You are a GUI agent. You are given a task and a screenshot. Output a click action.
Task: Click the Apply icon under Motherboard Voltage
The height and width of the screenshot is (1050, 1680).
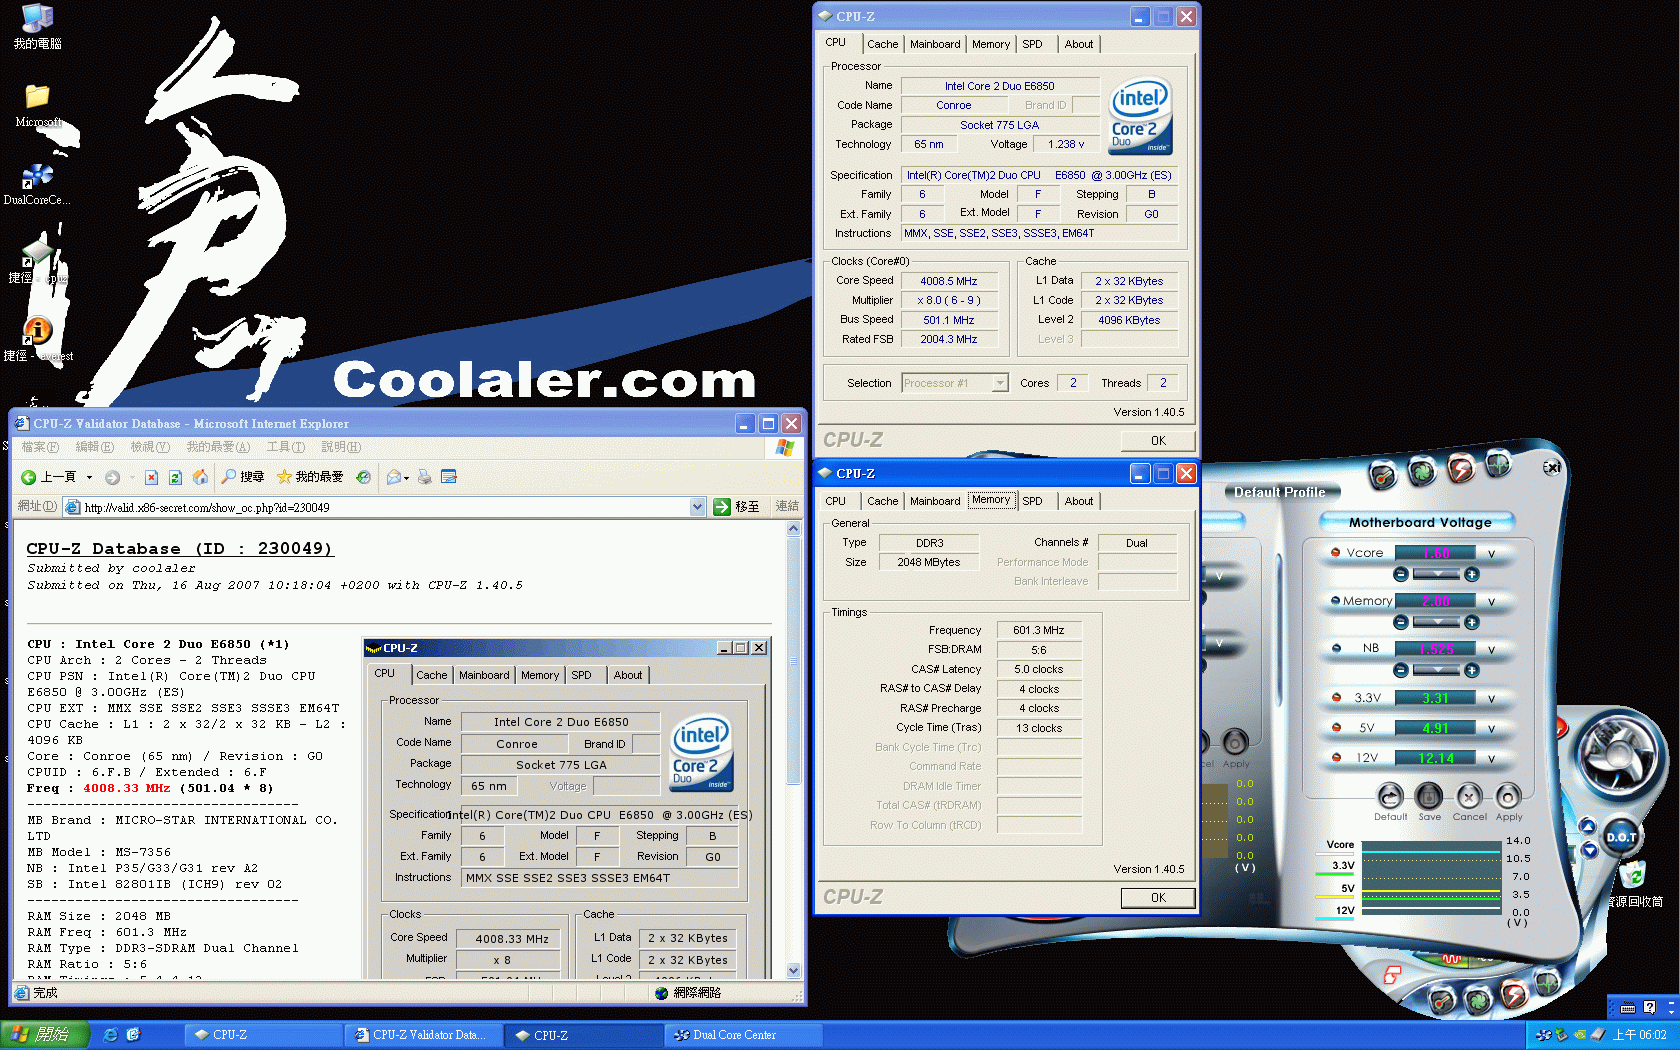tap(1508, 797)
